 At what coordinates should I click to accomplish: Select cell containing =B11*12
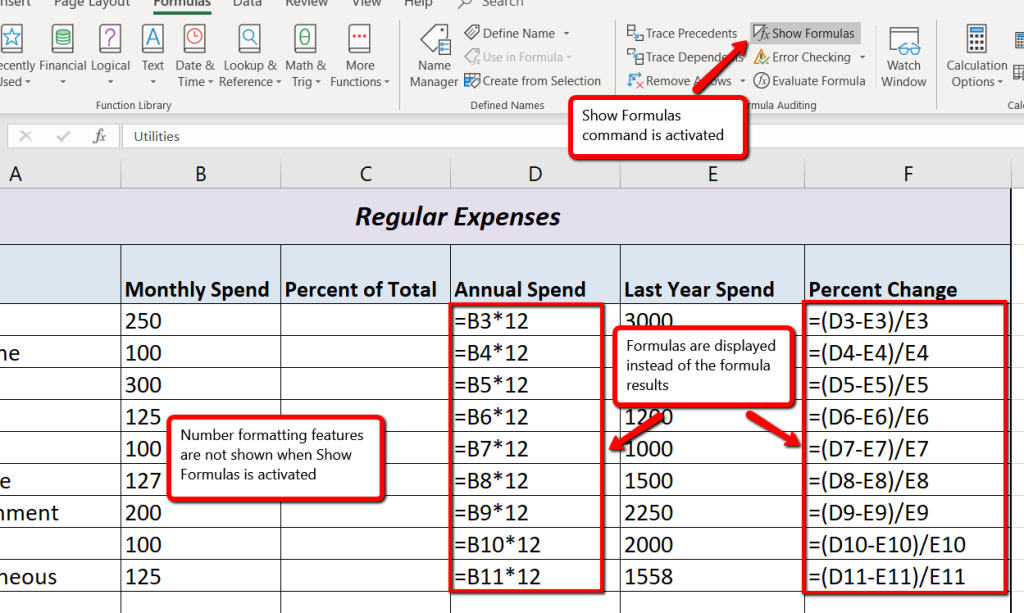click(536, 576)
